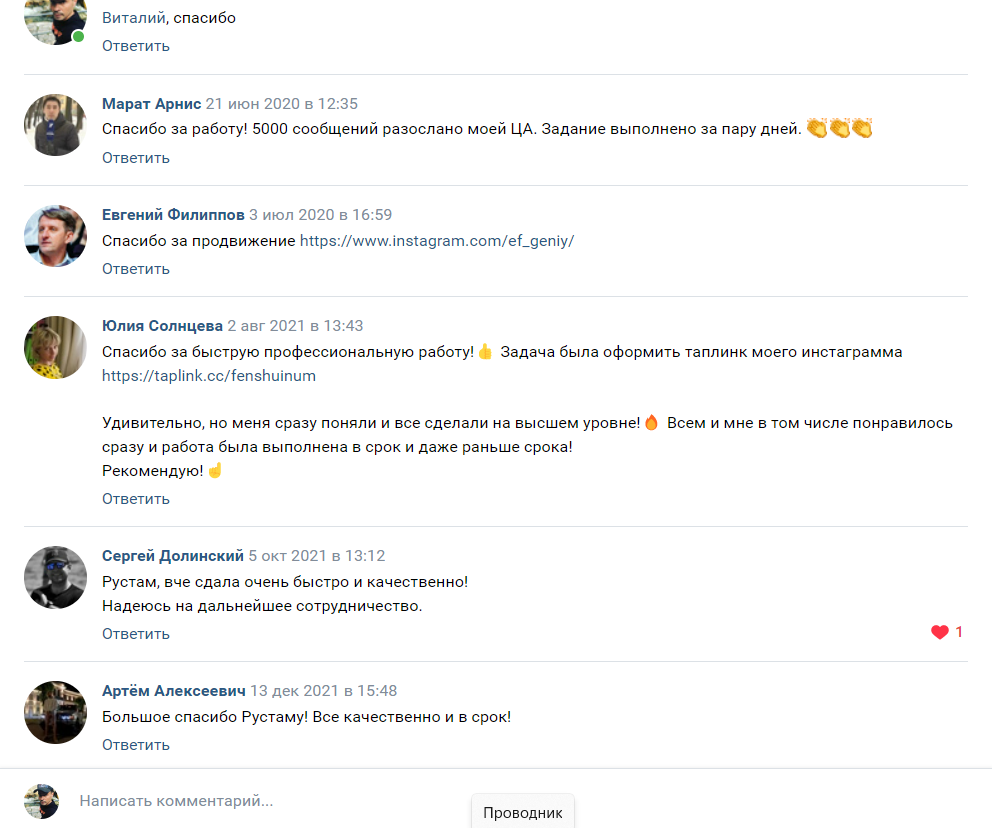The height and width of the screenshot is (828, 992).
Task: Click the heart like icon on Сергей's comment
Action: (x=939, y=632)
